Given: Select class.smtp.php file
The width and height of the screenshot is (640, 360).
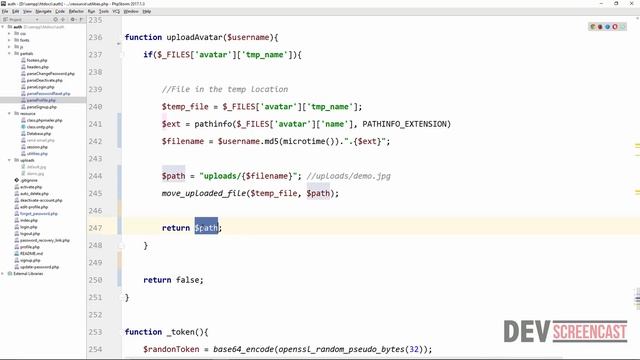Looking at the screenshot, I should click(x=37, y=127).
